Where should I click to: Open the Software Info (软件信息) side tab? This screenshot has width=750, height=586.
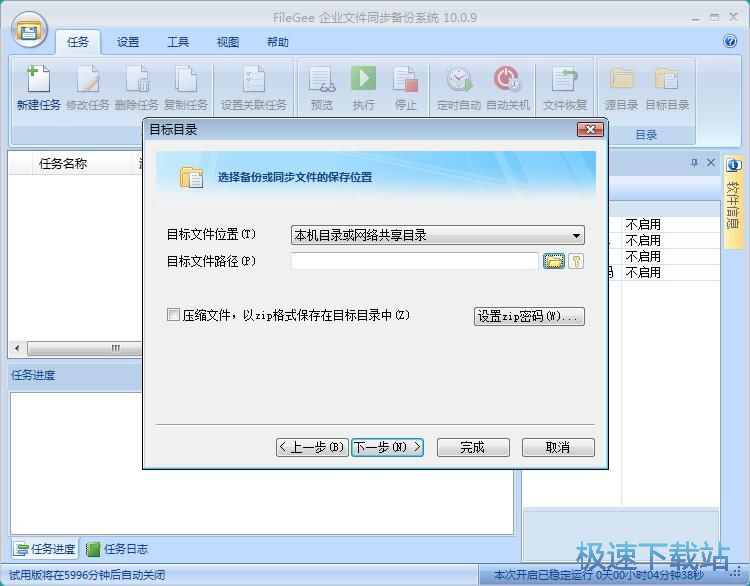(733, 201)
